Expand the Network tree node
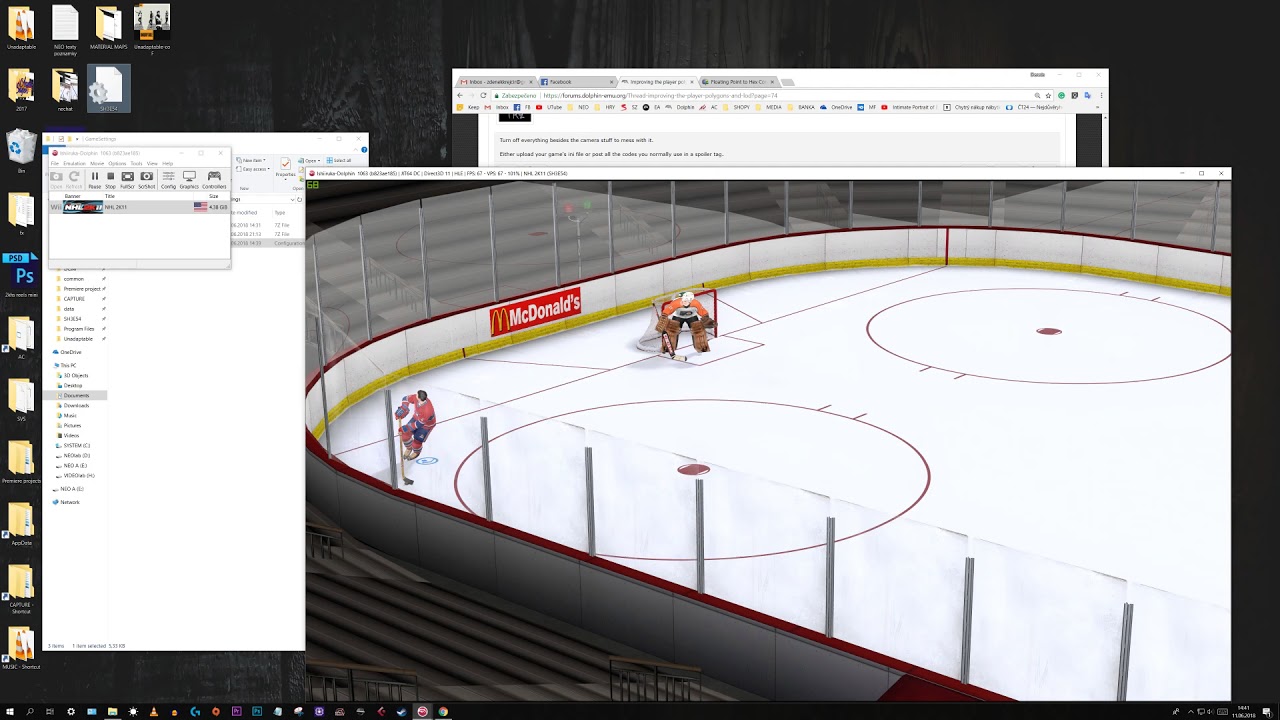The width and height of the screenshot is (1280, 720). click(x=68, y=502)
